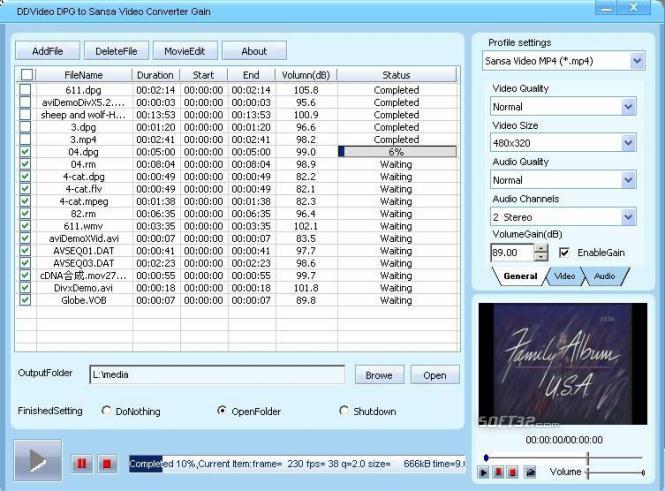Toggle the EnableGain checkbox
The width and height of the screenshot is (665, 491).
[564, 253]
